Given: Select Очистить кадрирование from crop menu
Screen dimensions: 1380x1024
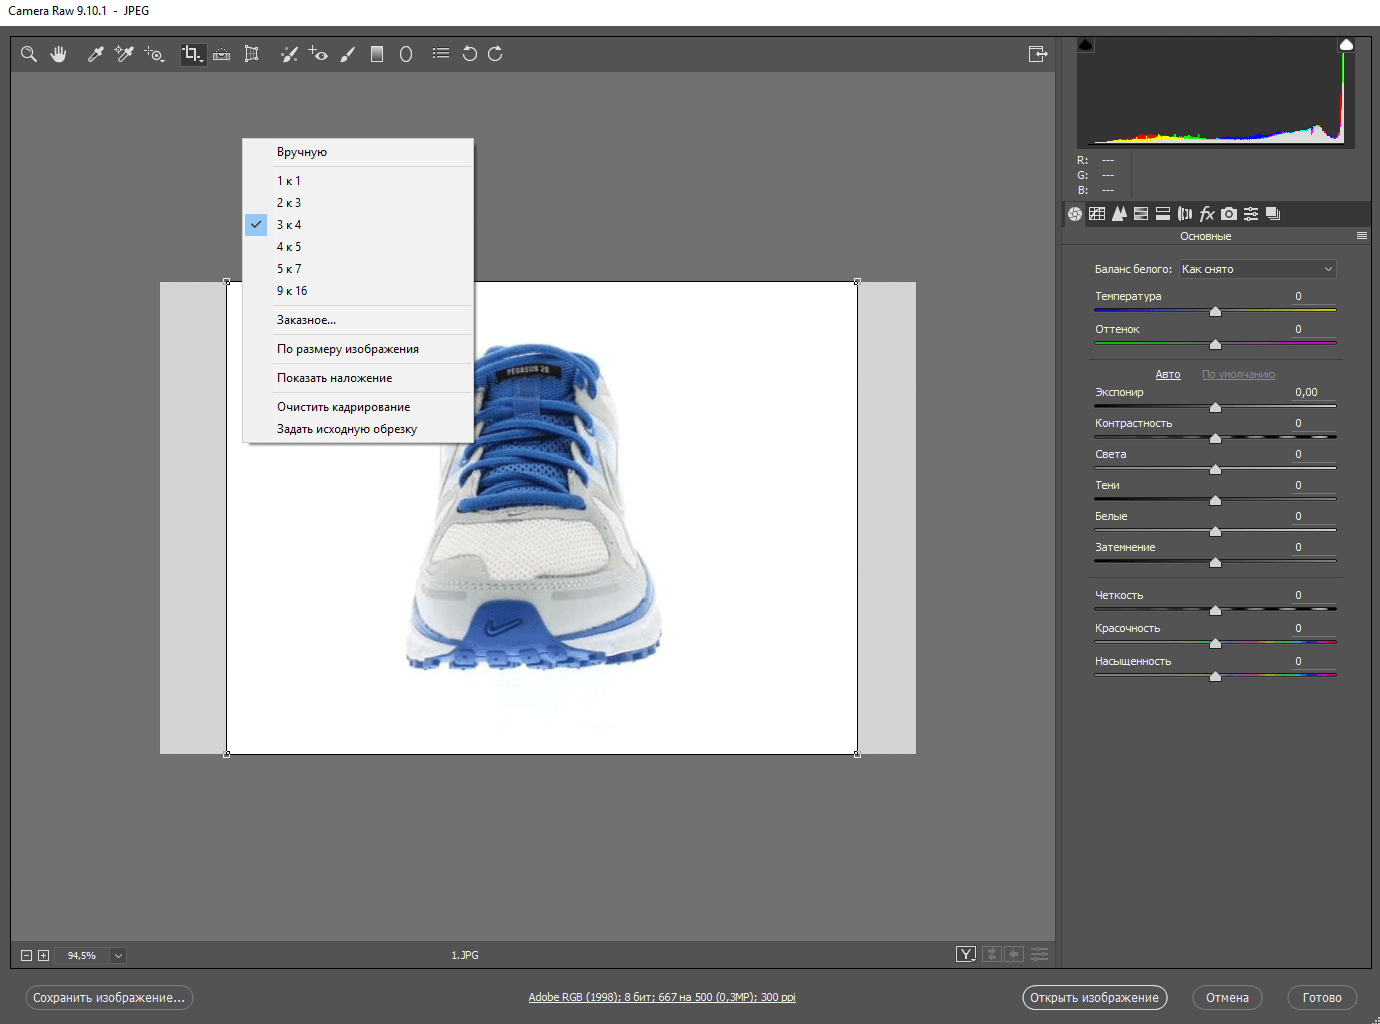Looking at the screenshot, I should [343, 407].
